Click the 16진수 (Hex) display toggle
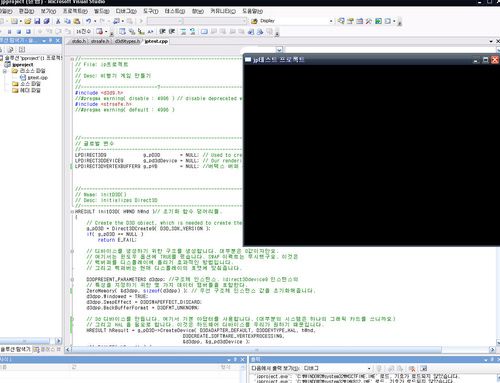 [x=83, y=31]
